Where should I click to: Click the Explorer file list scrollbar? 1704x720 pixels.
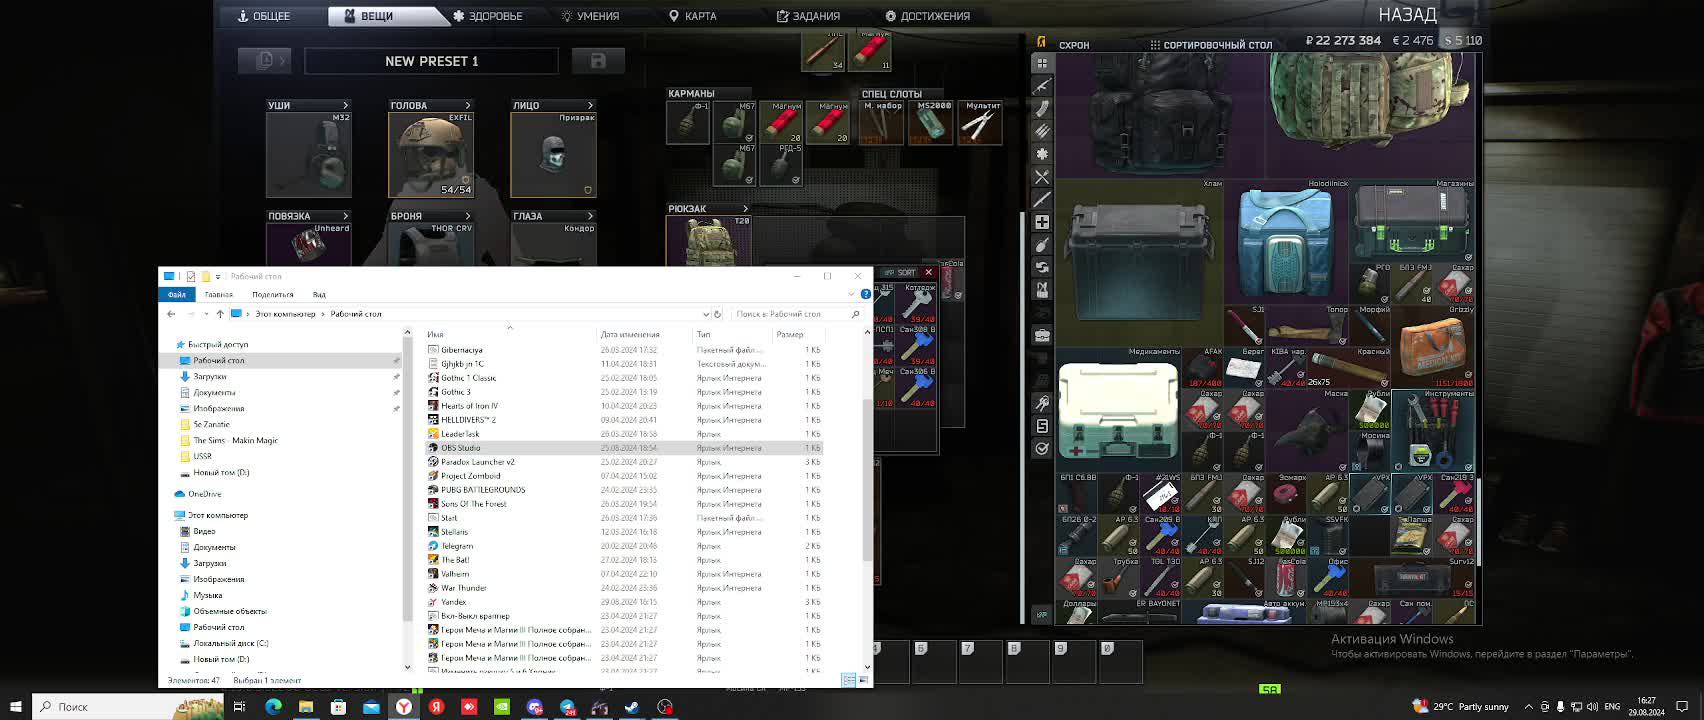(x=865, y=480)
